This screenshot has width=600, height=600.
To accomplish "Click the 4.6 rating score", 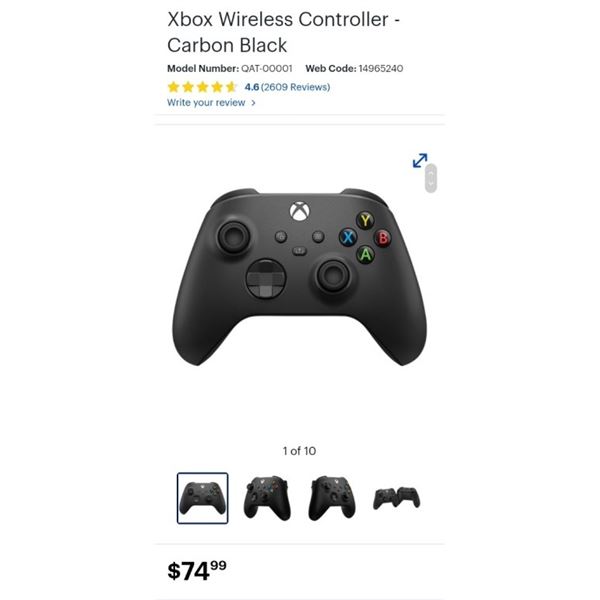I will 252,87.
